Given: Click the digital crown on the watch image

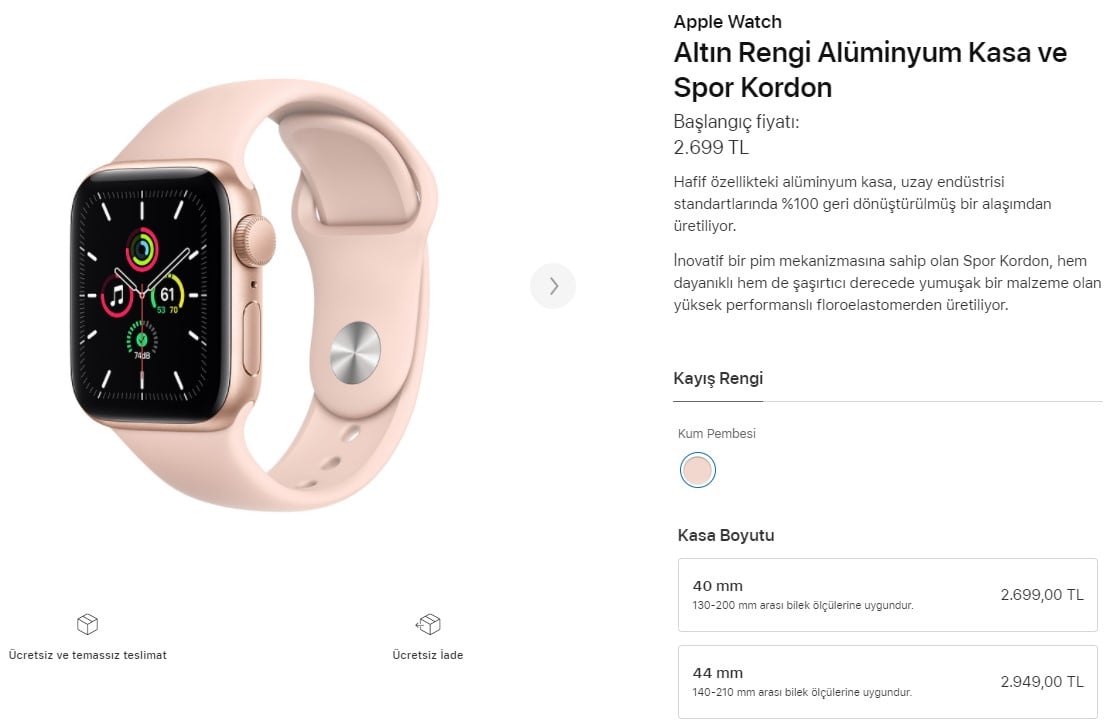Looking at the screenshot, I should point(254,241).
